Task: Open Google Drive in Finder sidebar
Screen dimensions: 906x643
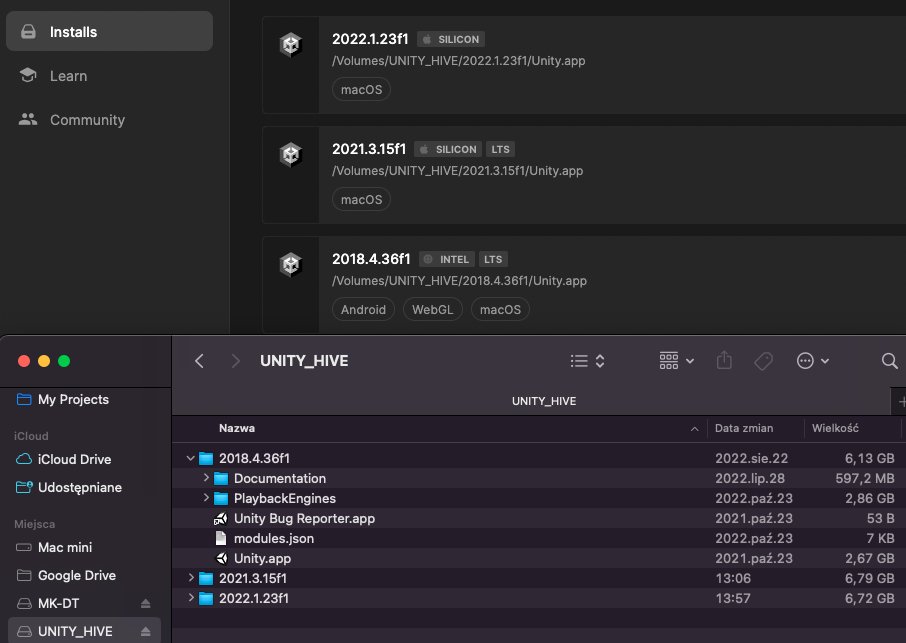Action: pos(77,575)
